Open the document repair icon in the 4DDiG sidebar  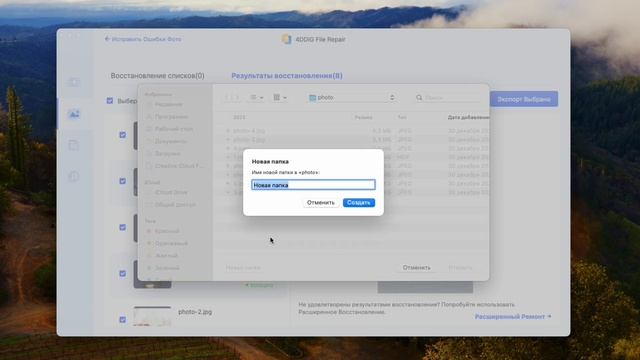pyautogui.click(x=74, y=145)
